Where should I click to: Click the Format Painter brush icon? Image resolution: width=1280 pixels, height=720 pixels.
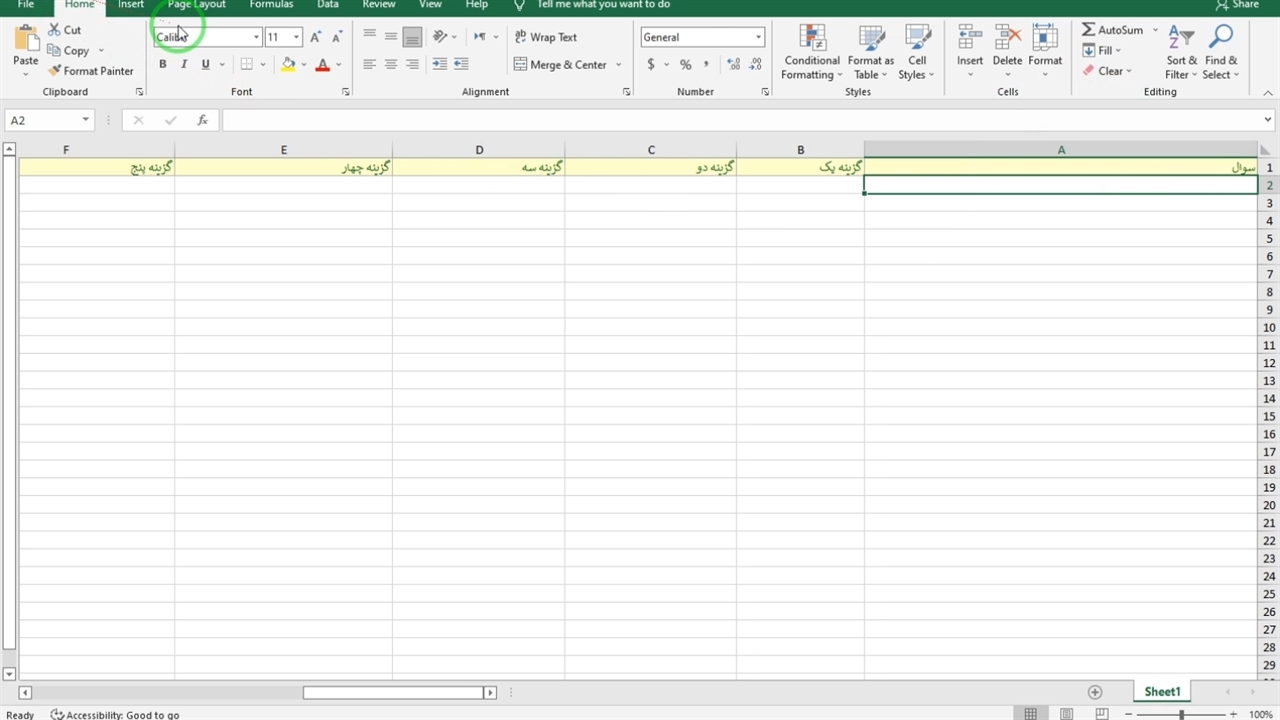pyautogui.click(x=55, y=71)
